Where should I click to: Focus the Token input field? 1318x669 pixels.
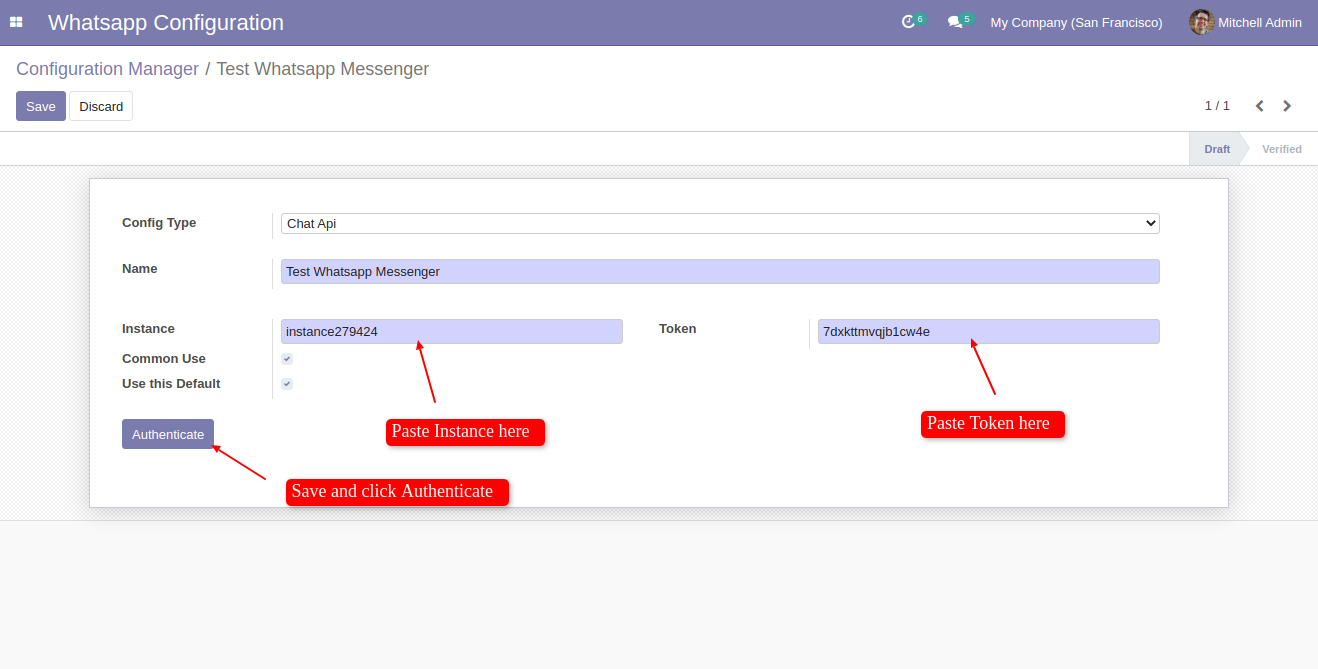(988, 332)
